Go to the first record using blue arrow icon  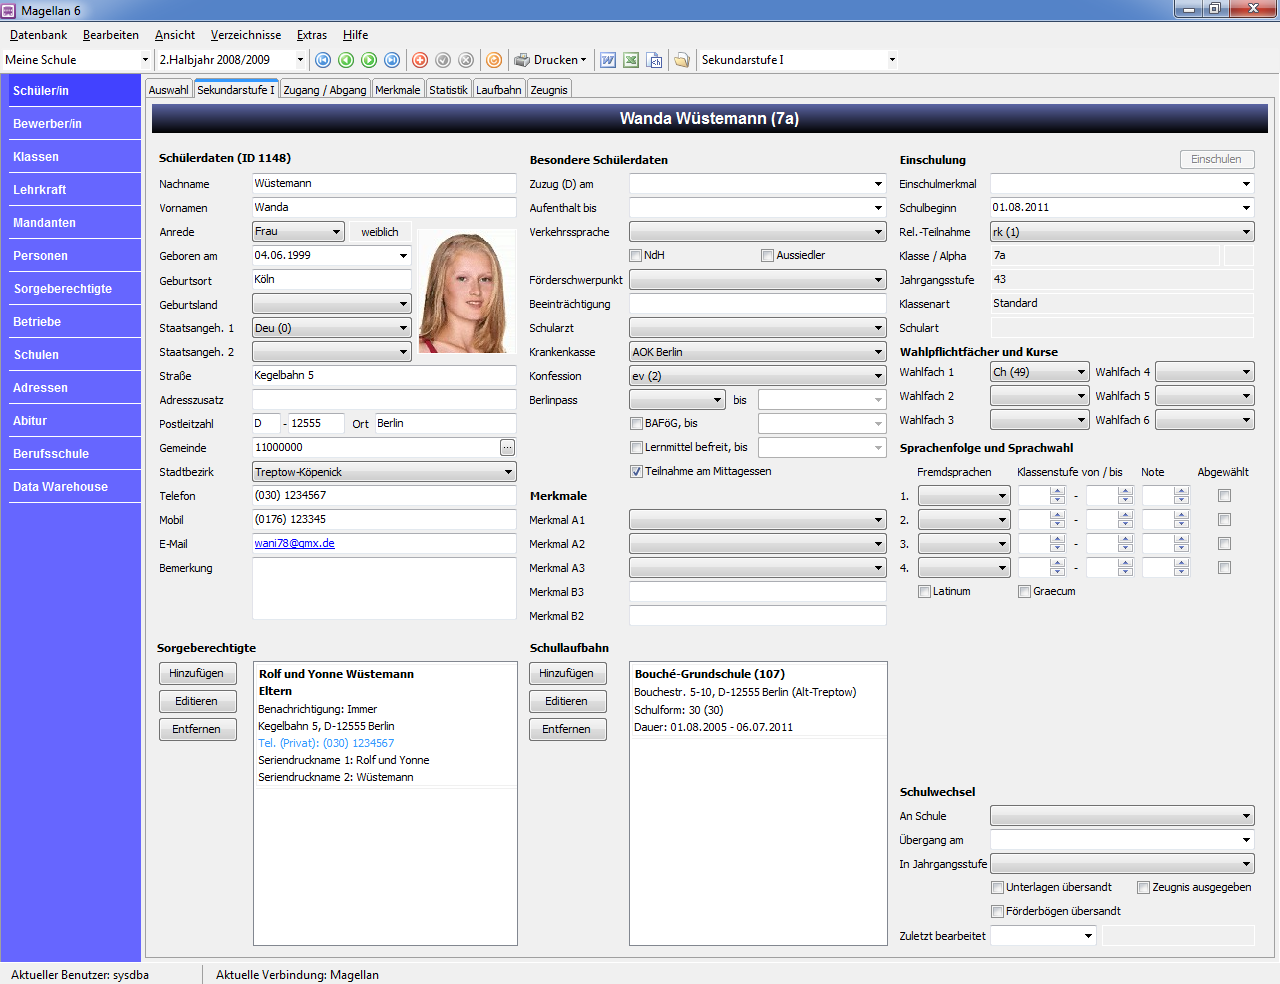point(323,60)
